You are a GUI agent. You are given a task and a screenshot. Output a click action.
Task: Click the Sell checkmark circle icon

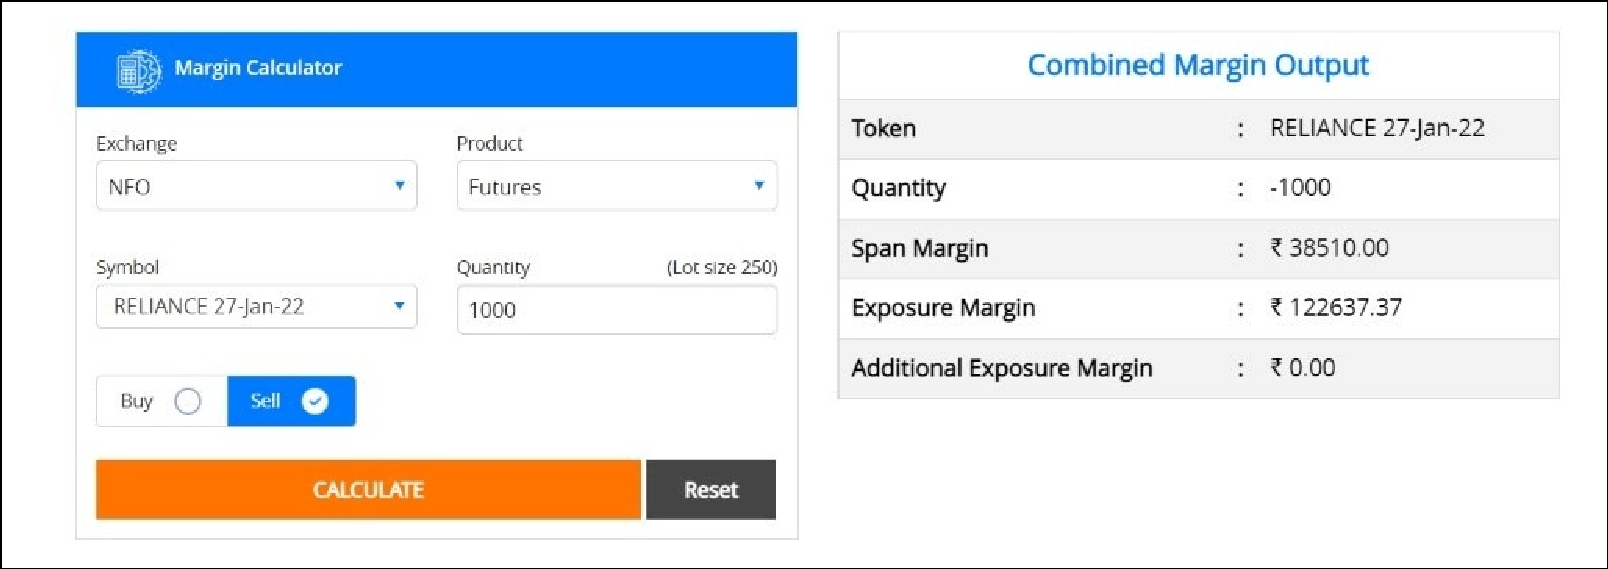point(315,401)
